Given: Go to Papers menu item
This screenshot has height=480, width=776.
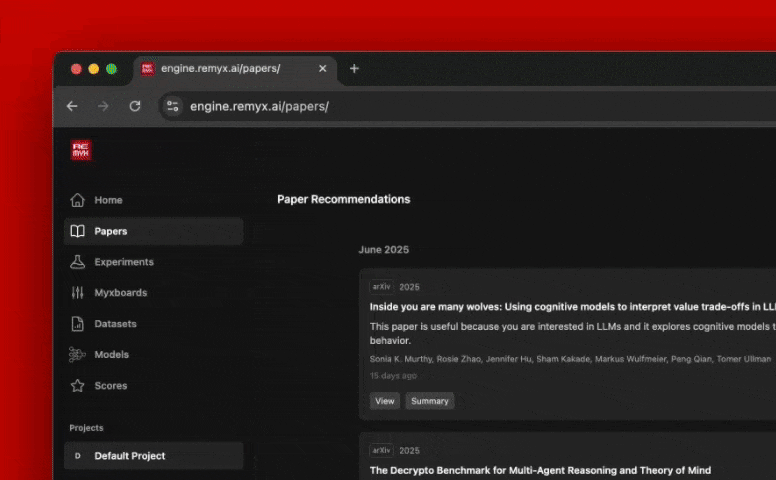Looking at the screenshot, I should 153,231.
